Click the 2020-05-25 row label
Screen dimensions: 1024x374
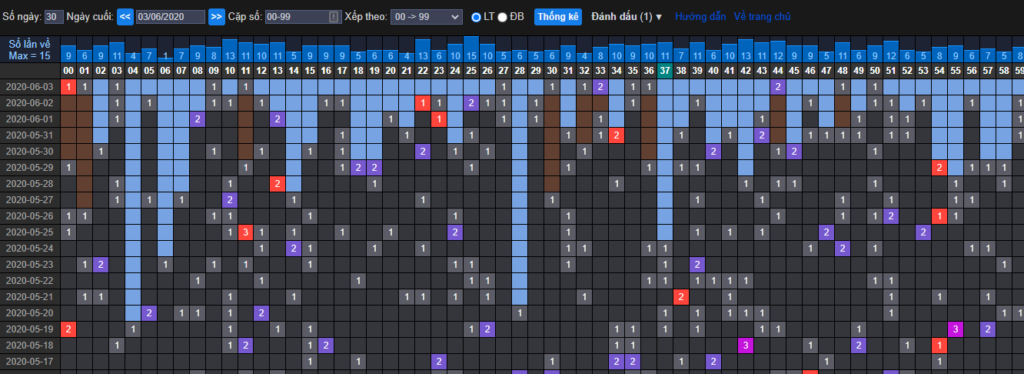[x=30, y=232]
